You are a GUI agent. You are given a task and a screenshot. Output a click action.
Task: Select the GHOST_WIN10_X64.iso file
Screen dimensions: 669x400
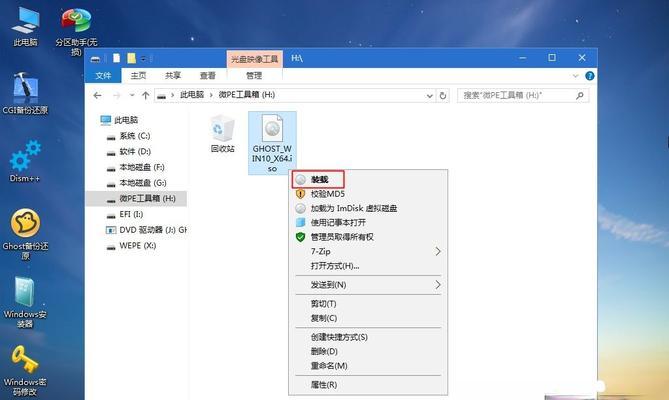pyautogui.click(x=272, y=143)
